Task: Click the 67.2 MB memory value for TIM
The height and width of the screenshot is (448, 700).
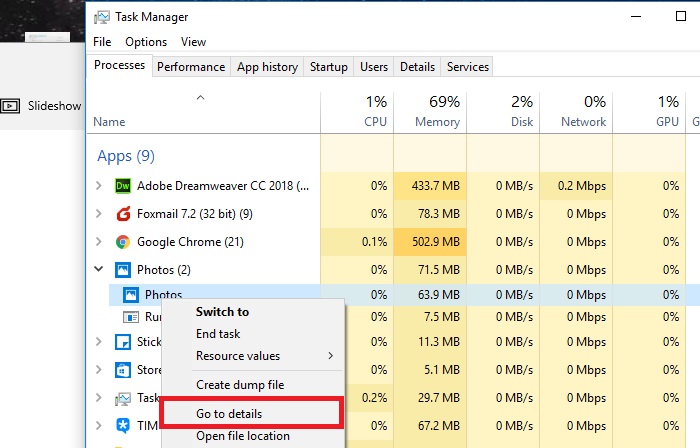Action: tap(438, 426)
